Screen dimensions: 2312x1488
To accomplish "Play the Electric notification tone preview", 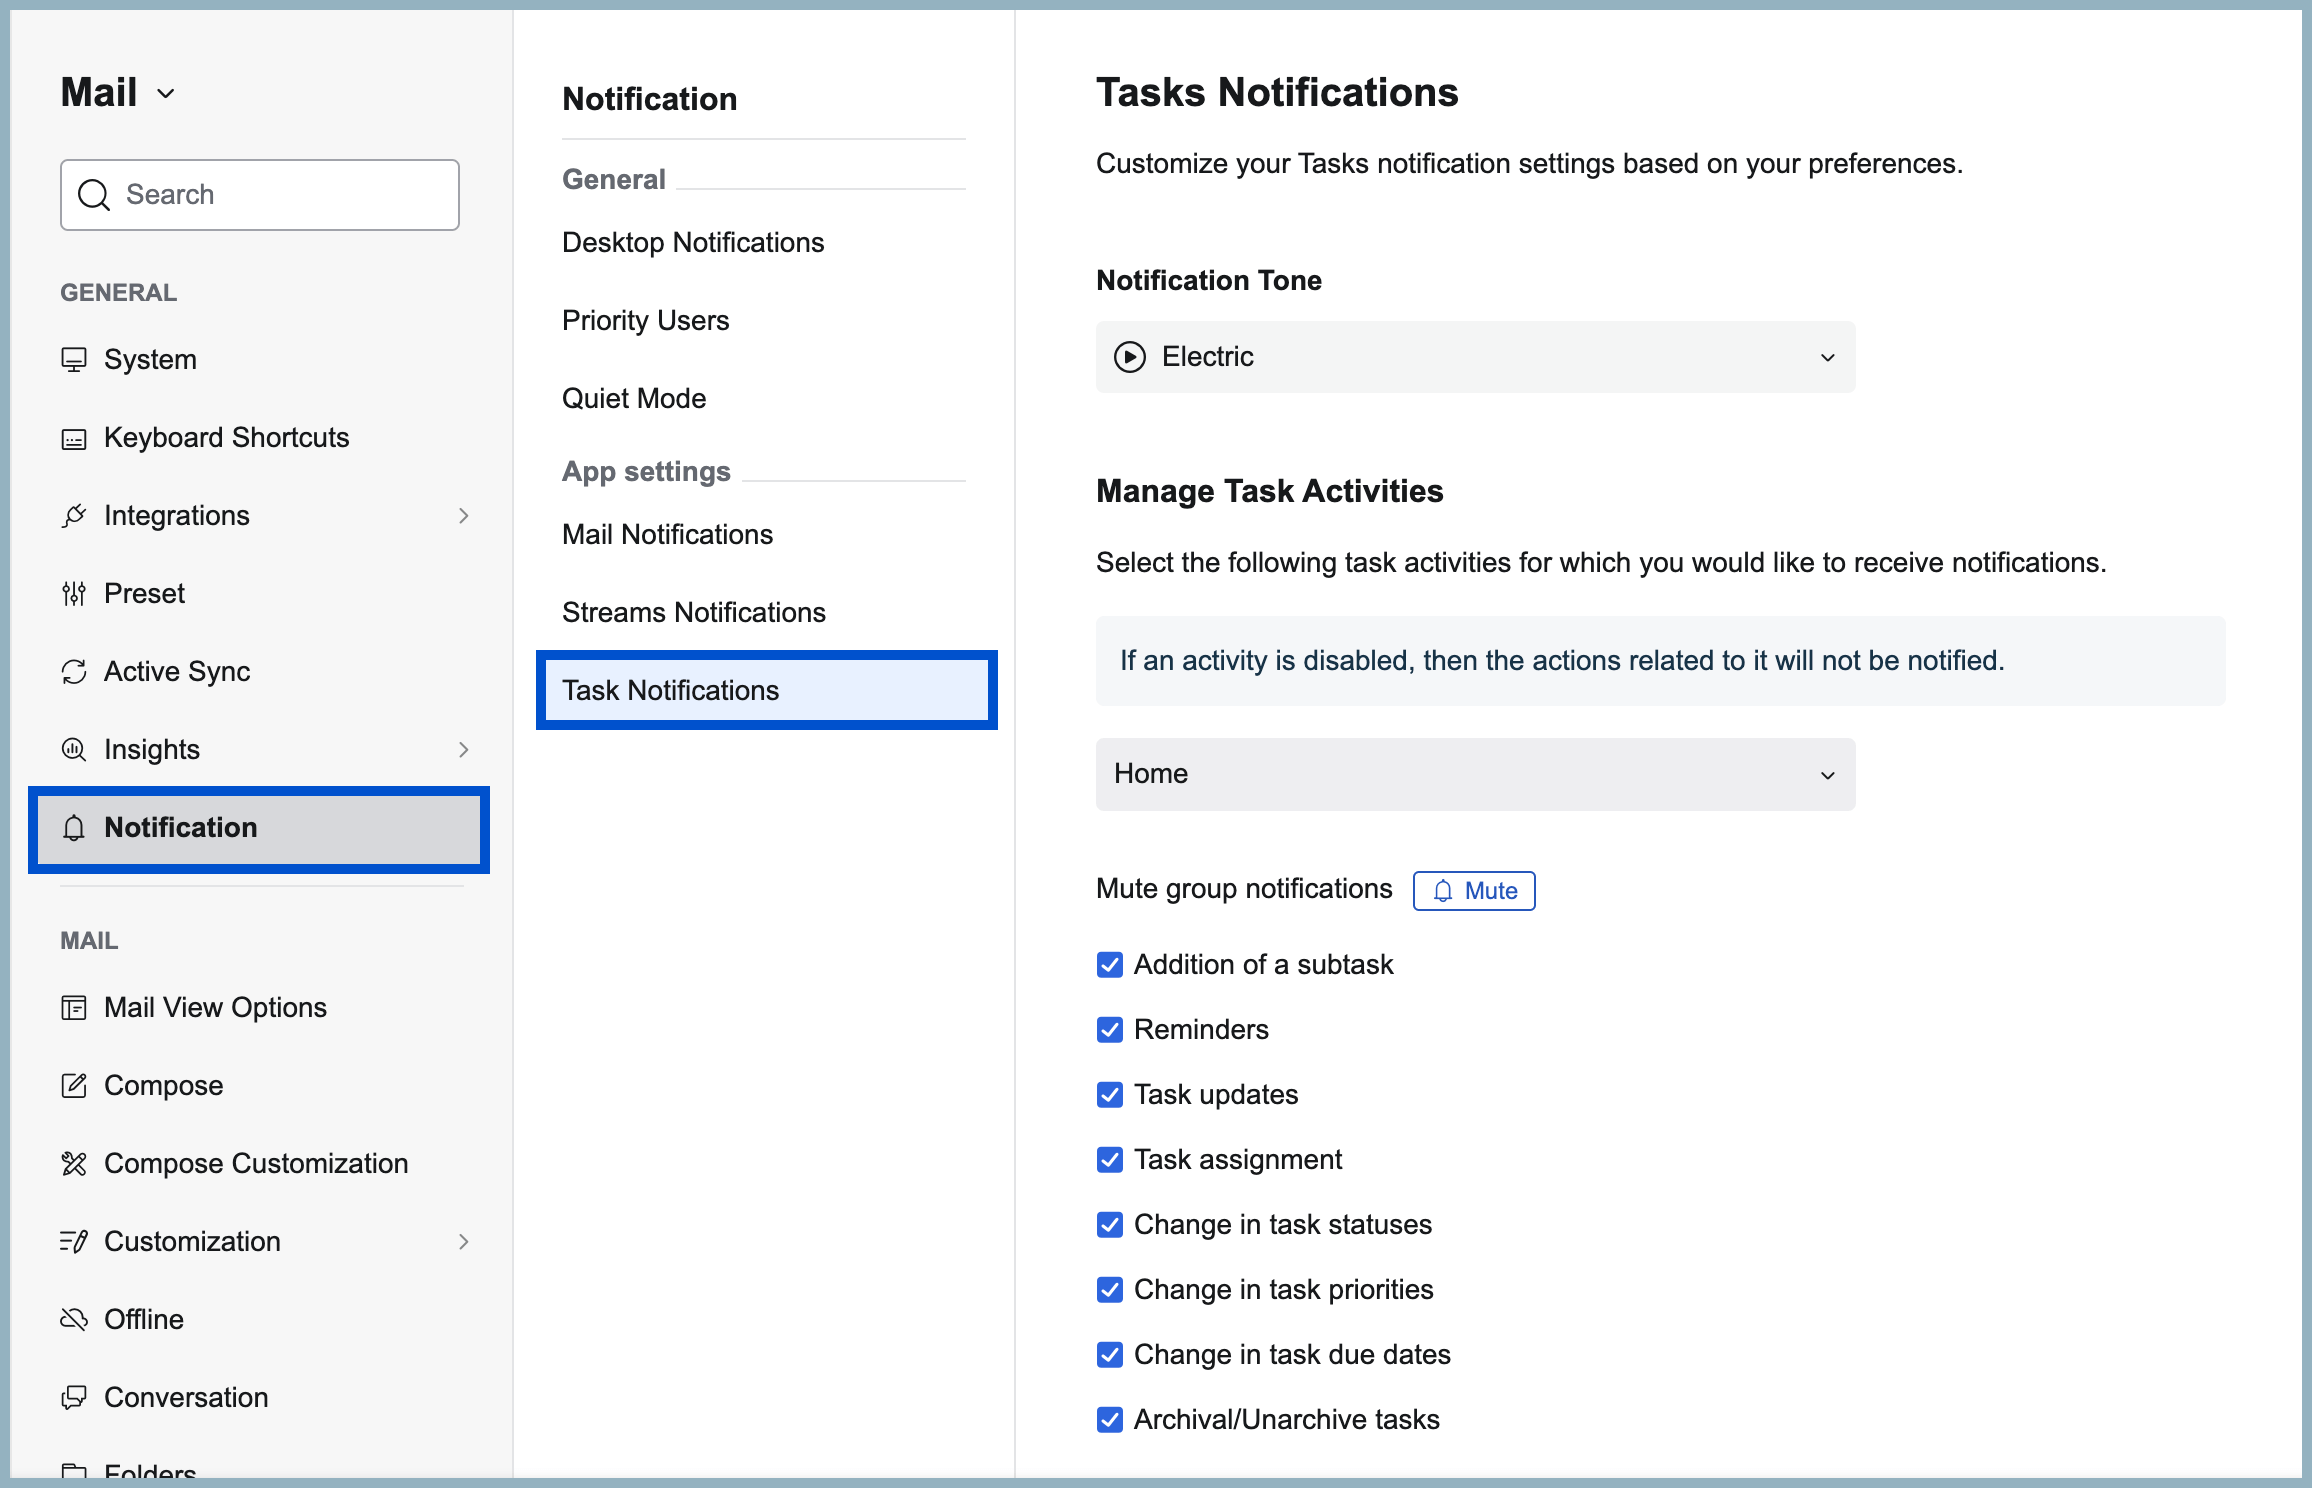I will tap(1130, 356).
